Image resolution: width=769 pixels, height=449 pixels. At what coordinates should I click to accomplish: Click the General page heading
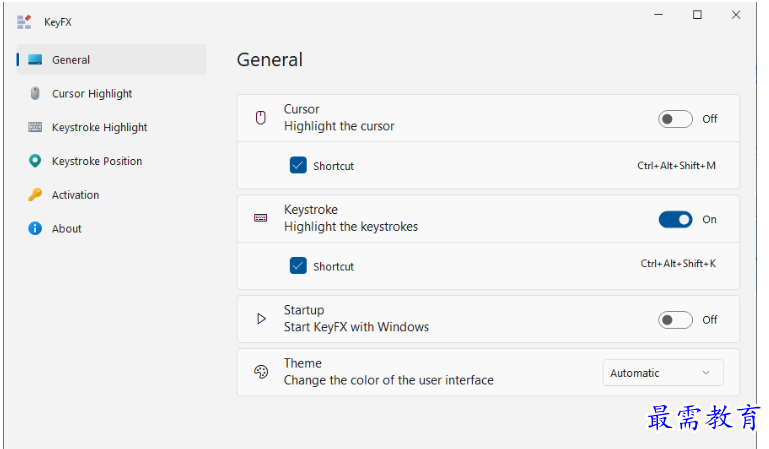pos(270,60)
